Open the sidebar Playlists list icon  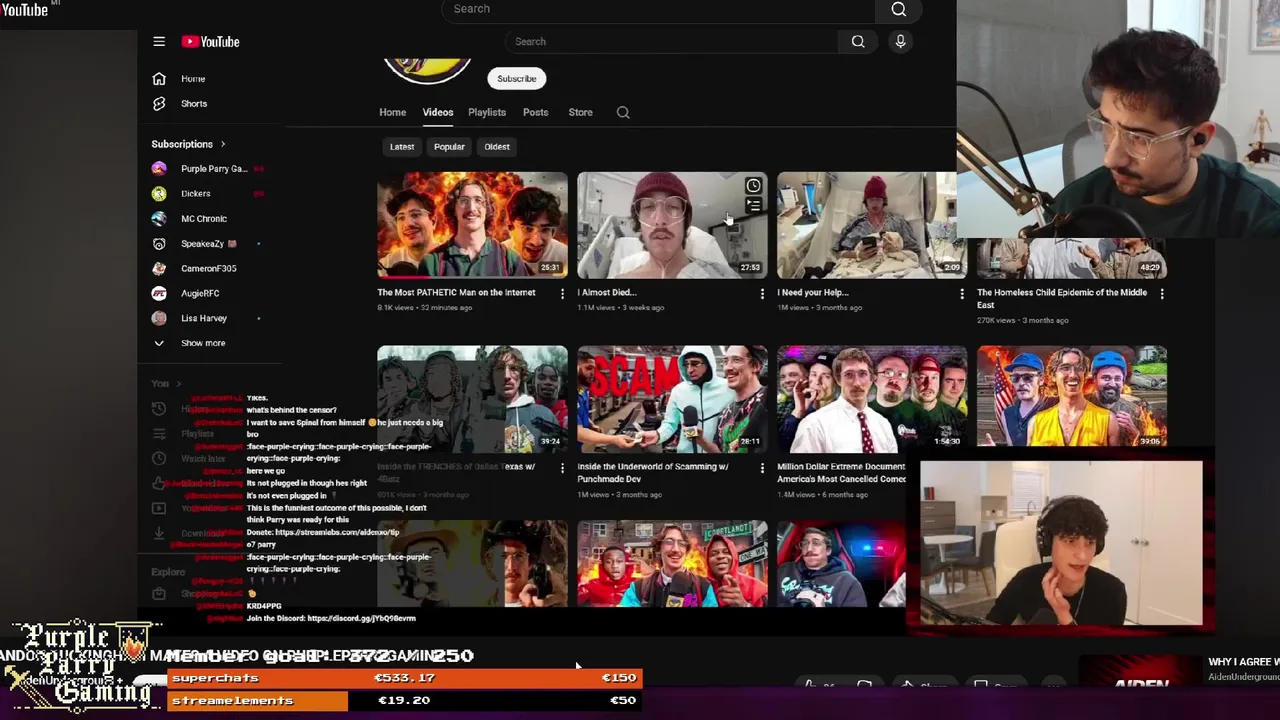tap(159, 433)
